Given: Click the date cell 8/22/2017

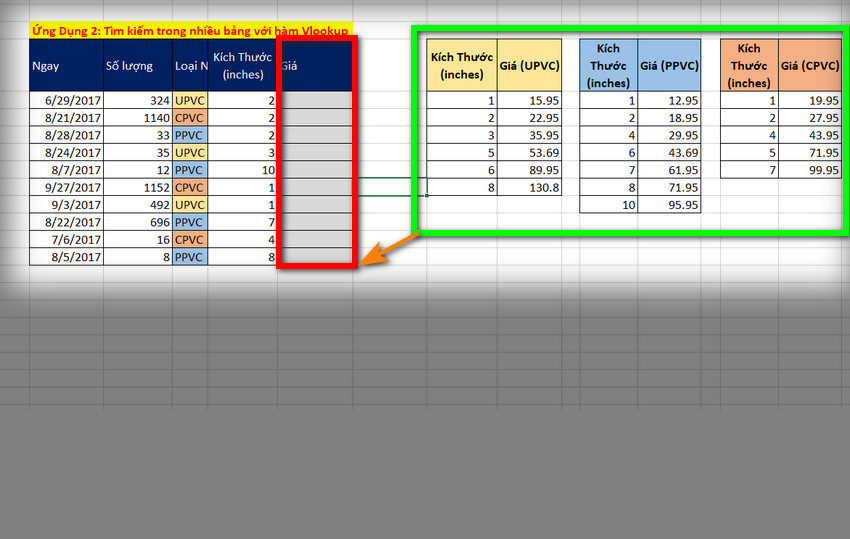Looking at the screenshot, I should (65, 222).
